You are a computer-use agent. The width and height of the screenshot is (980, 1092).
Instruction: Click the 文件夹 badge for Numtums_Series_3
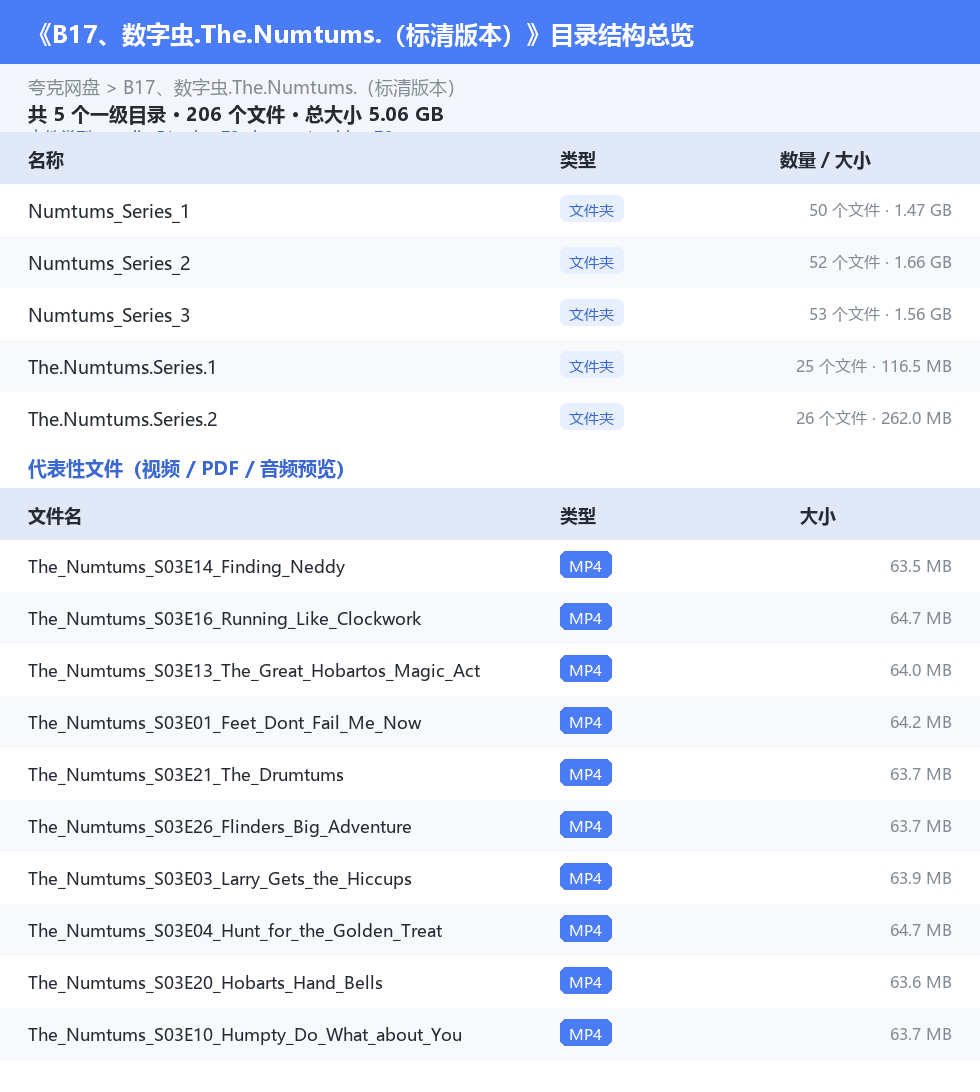point(591,314)
